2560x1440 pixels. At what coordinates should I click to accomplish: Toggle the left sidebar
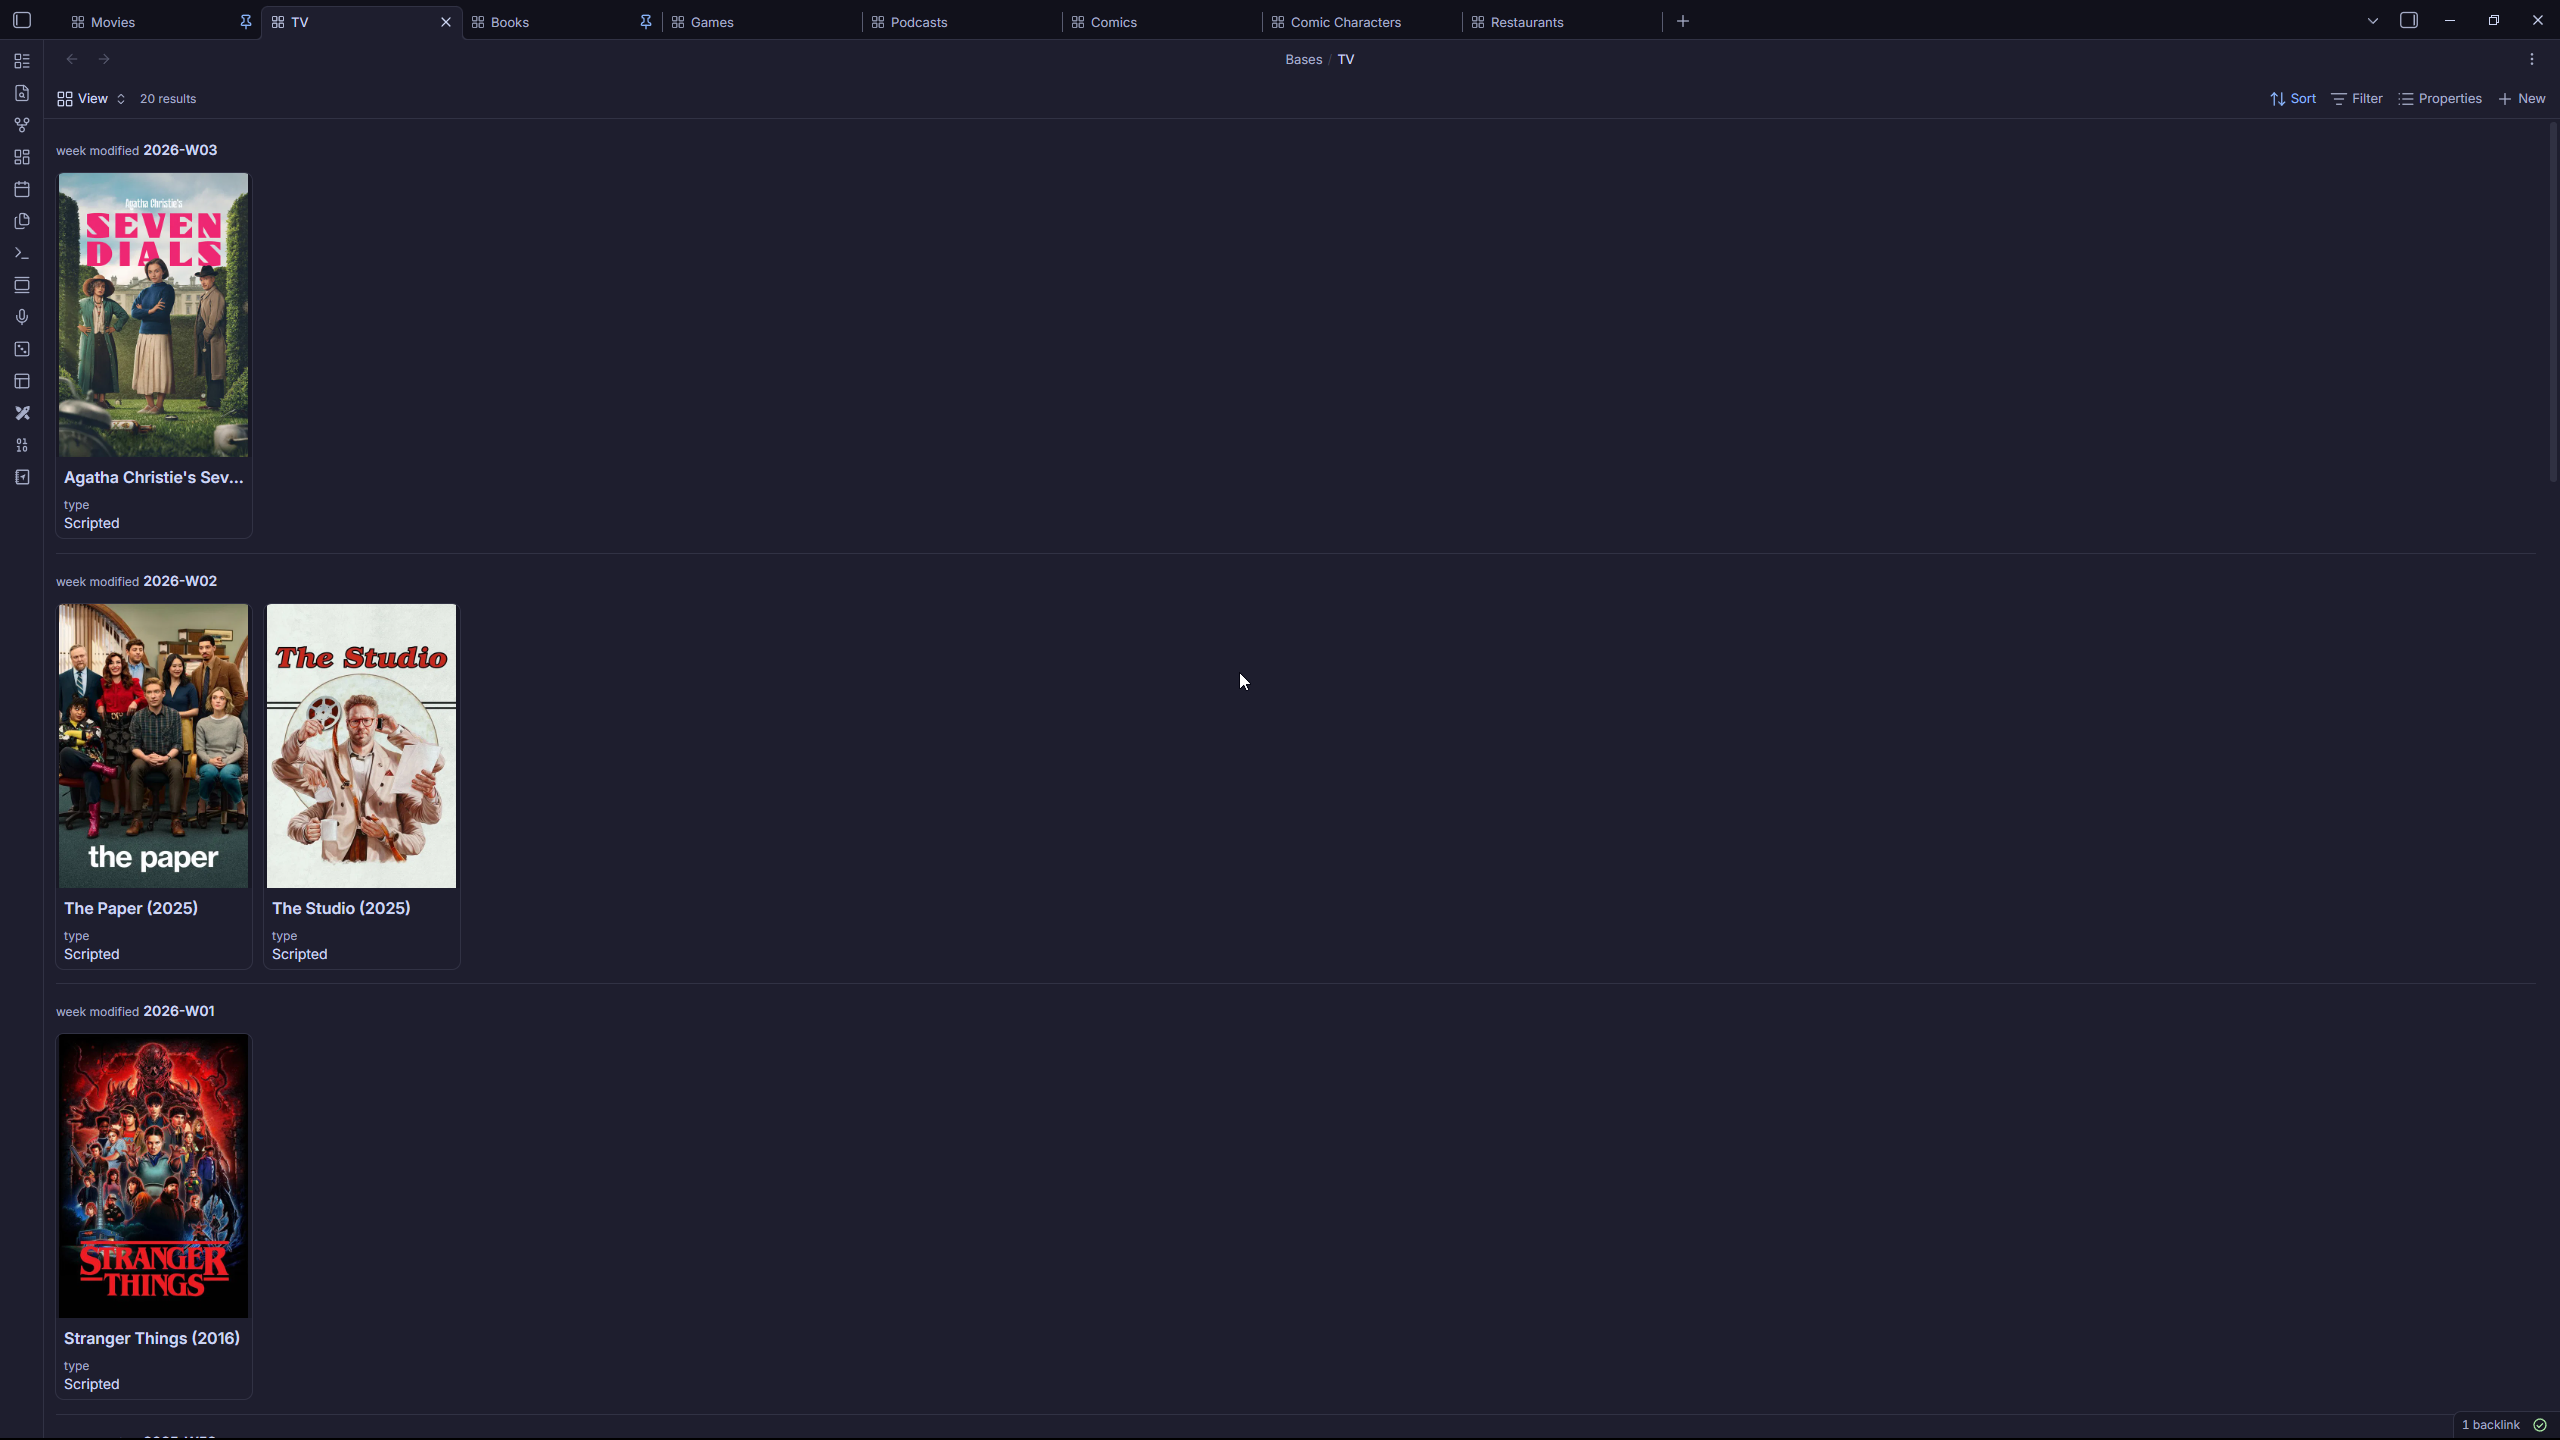(x=22, y=20)
